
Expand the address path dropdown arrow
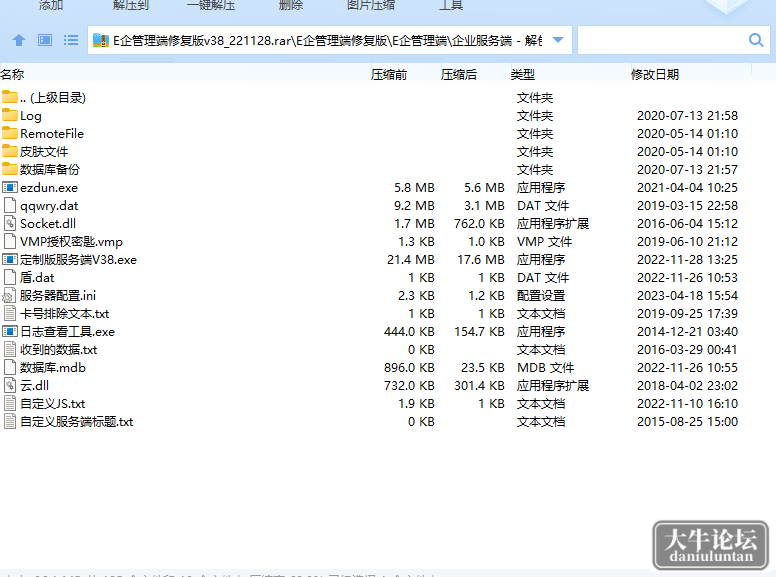(x=558, y=40)
